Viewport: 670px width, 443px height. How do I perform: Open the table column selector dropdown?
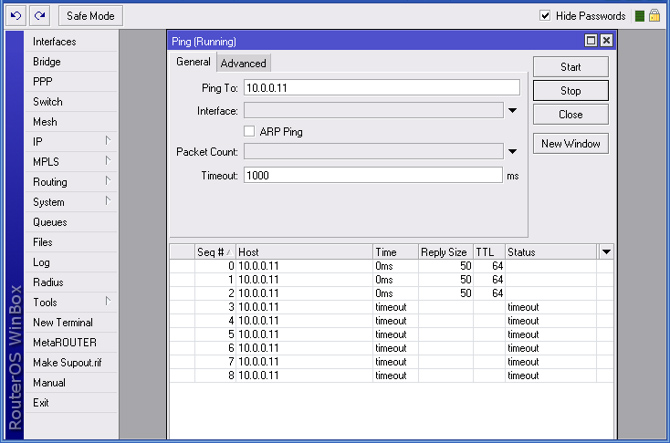605,252
